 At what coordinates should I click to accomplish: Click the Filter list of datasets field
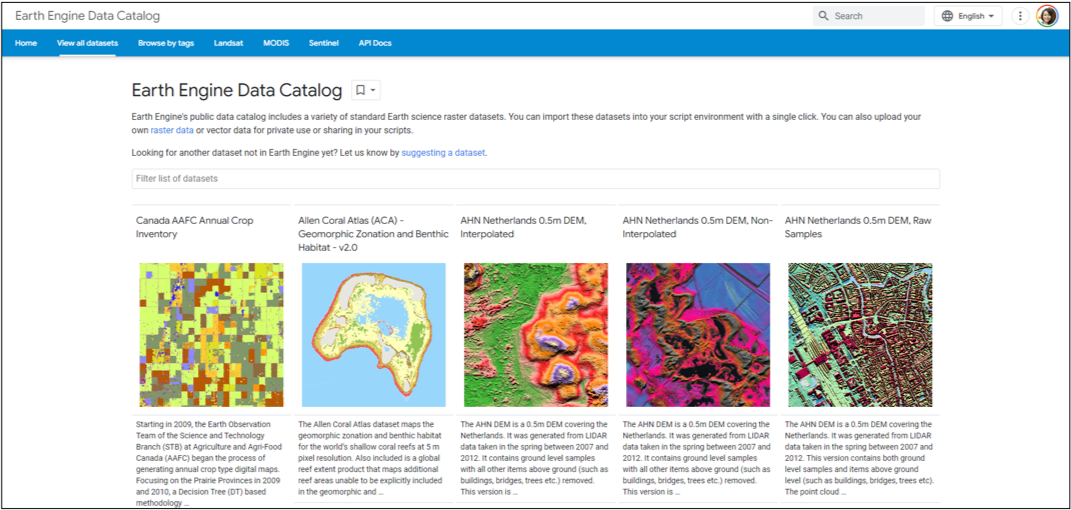pos(535,178)
